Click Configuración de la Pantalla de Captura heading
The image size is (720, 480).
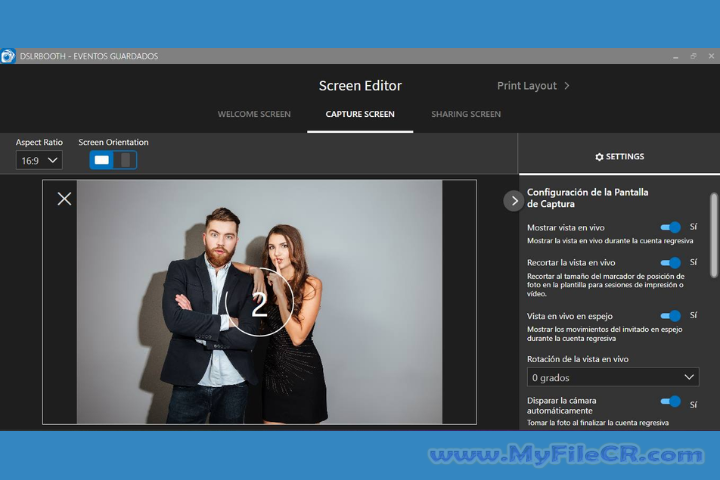coord(587,198)
